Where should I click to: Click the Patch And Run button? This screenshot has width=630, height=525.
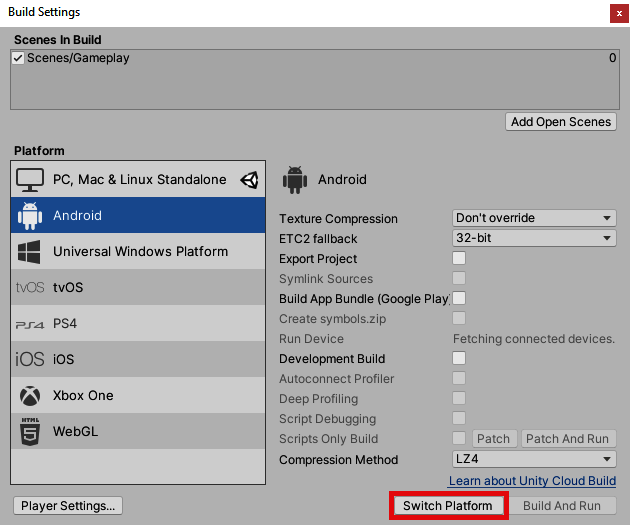(x=568, y=439)
